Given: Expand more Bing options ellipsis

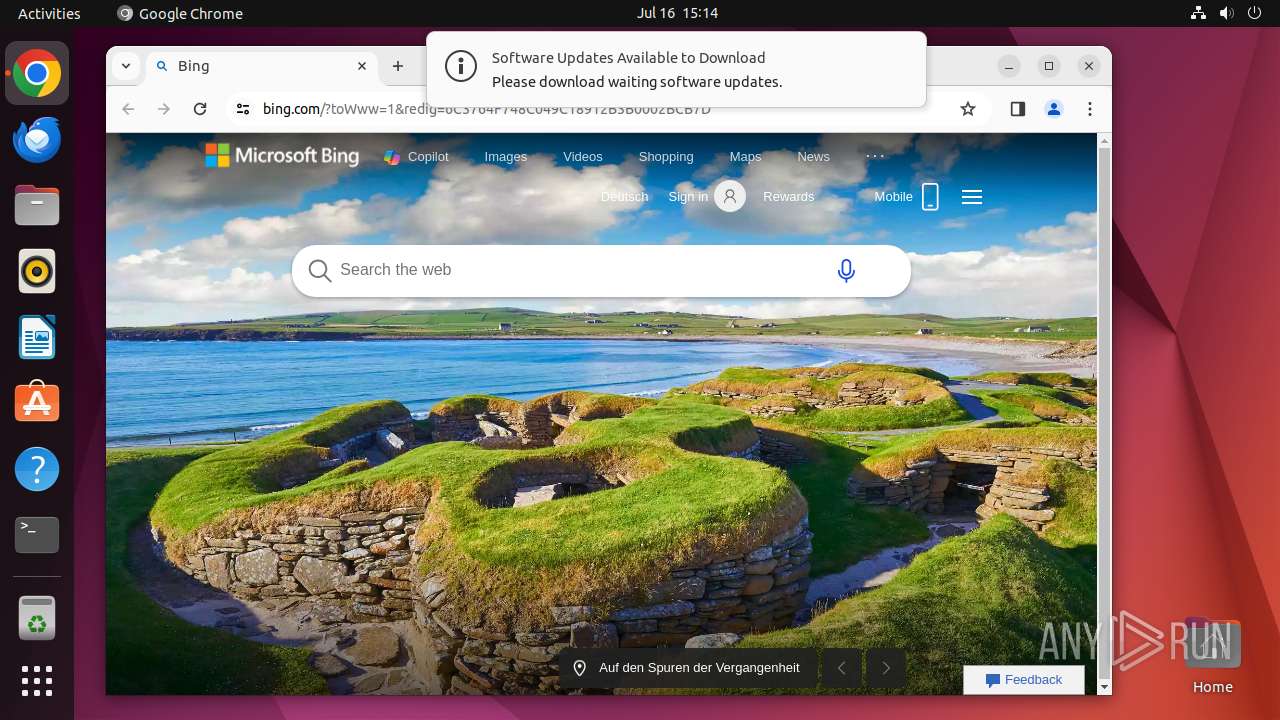Looking at the screenshot, I should (875, 156).
